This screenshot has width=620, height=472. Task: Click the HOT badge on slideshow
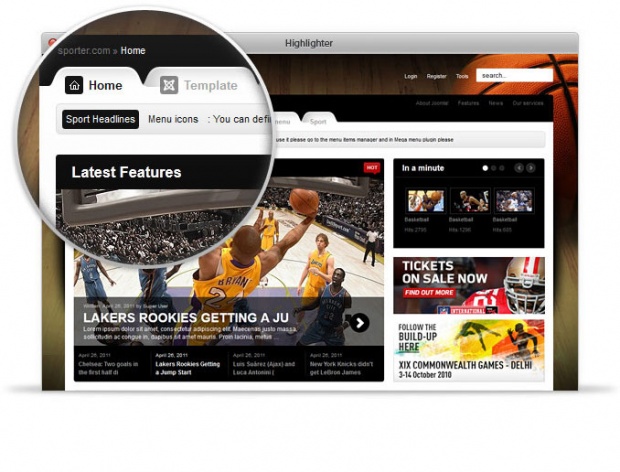pos(372,168)
